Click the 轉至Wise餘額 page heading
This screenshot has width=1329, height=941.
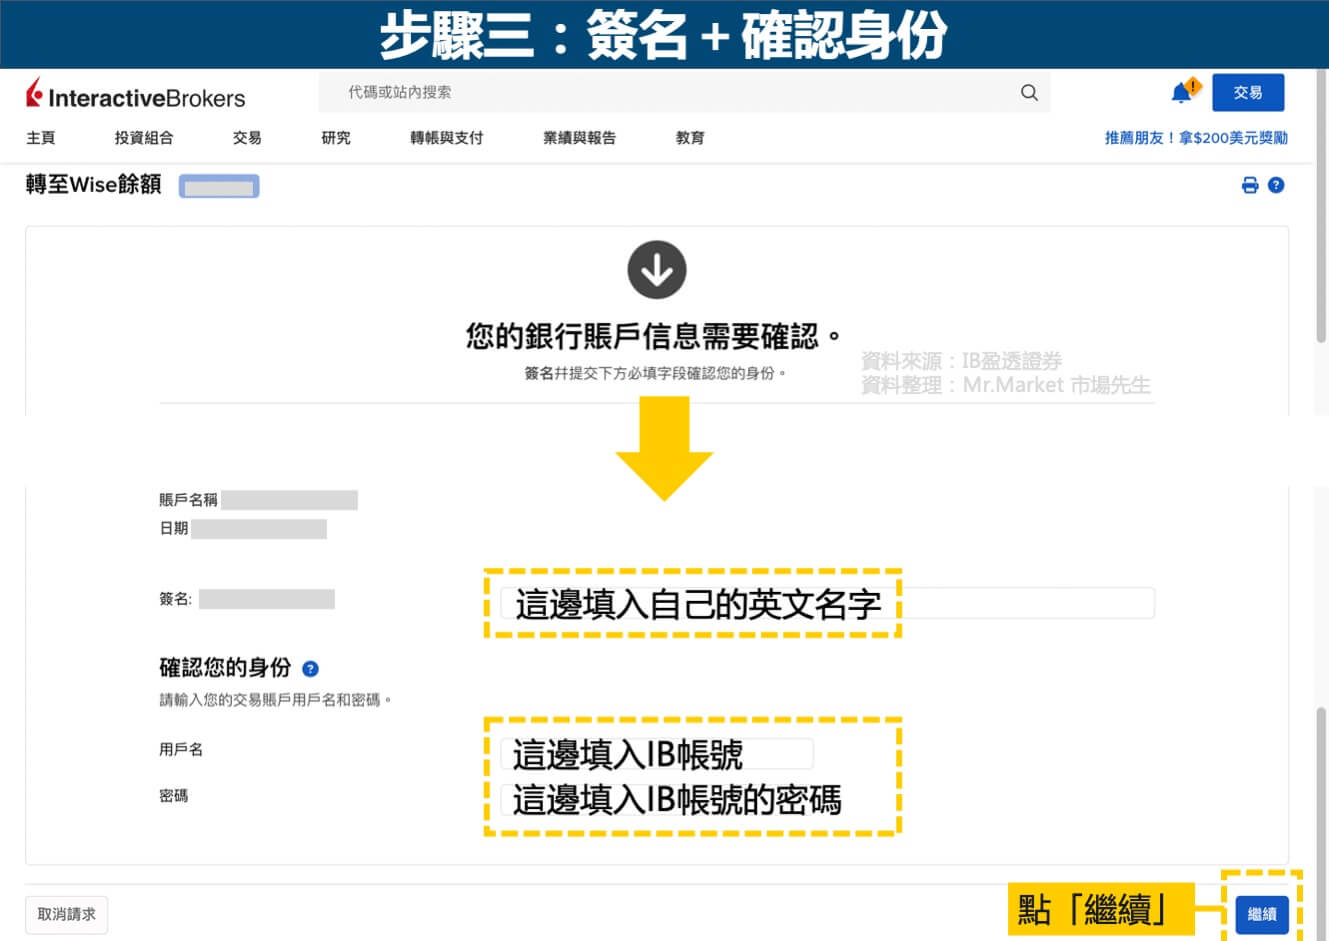pos(93,184)
